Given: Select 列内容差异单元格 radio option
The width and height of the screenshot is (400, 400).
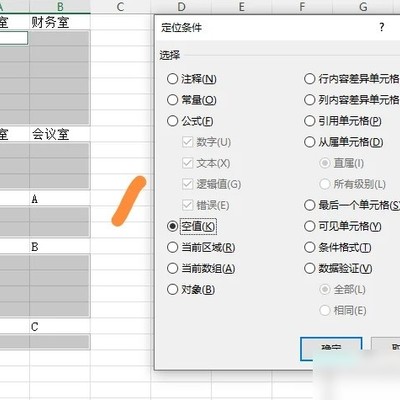Looking at the screenshot, I should point(310,100).
